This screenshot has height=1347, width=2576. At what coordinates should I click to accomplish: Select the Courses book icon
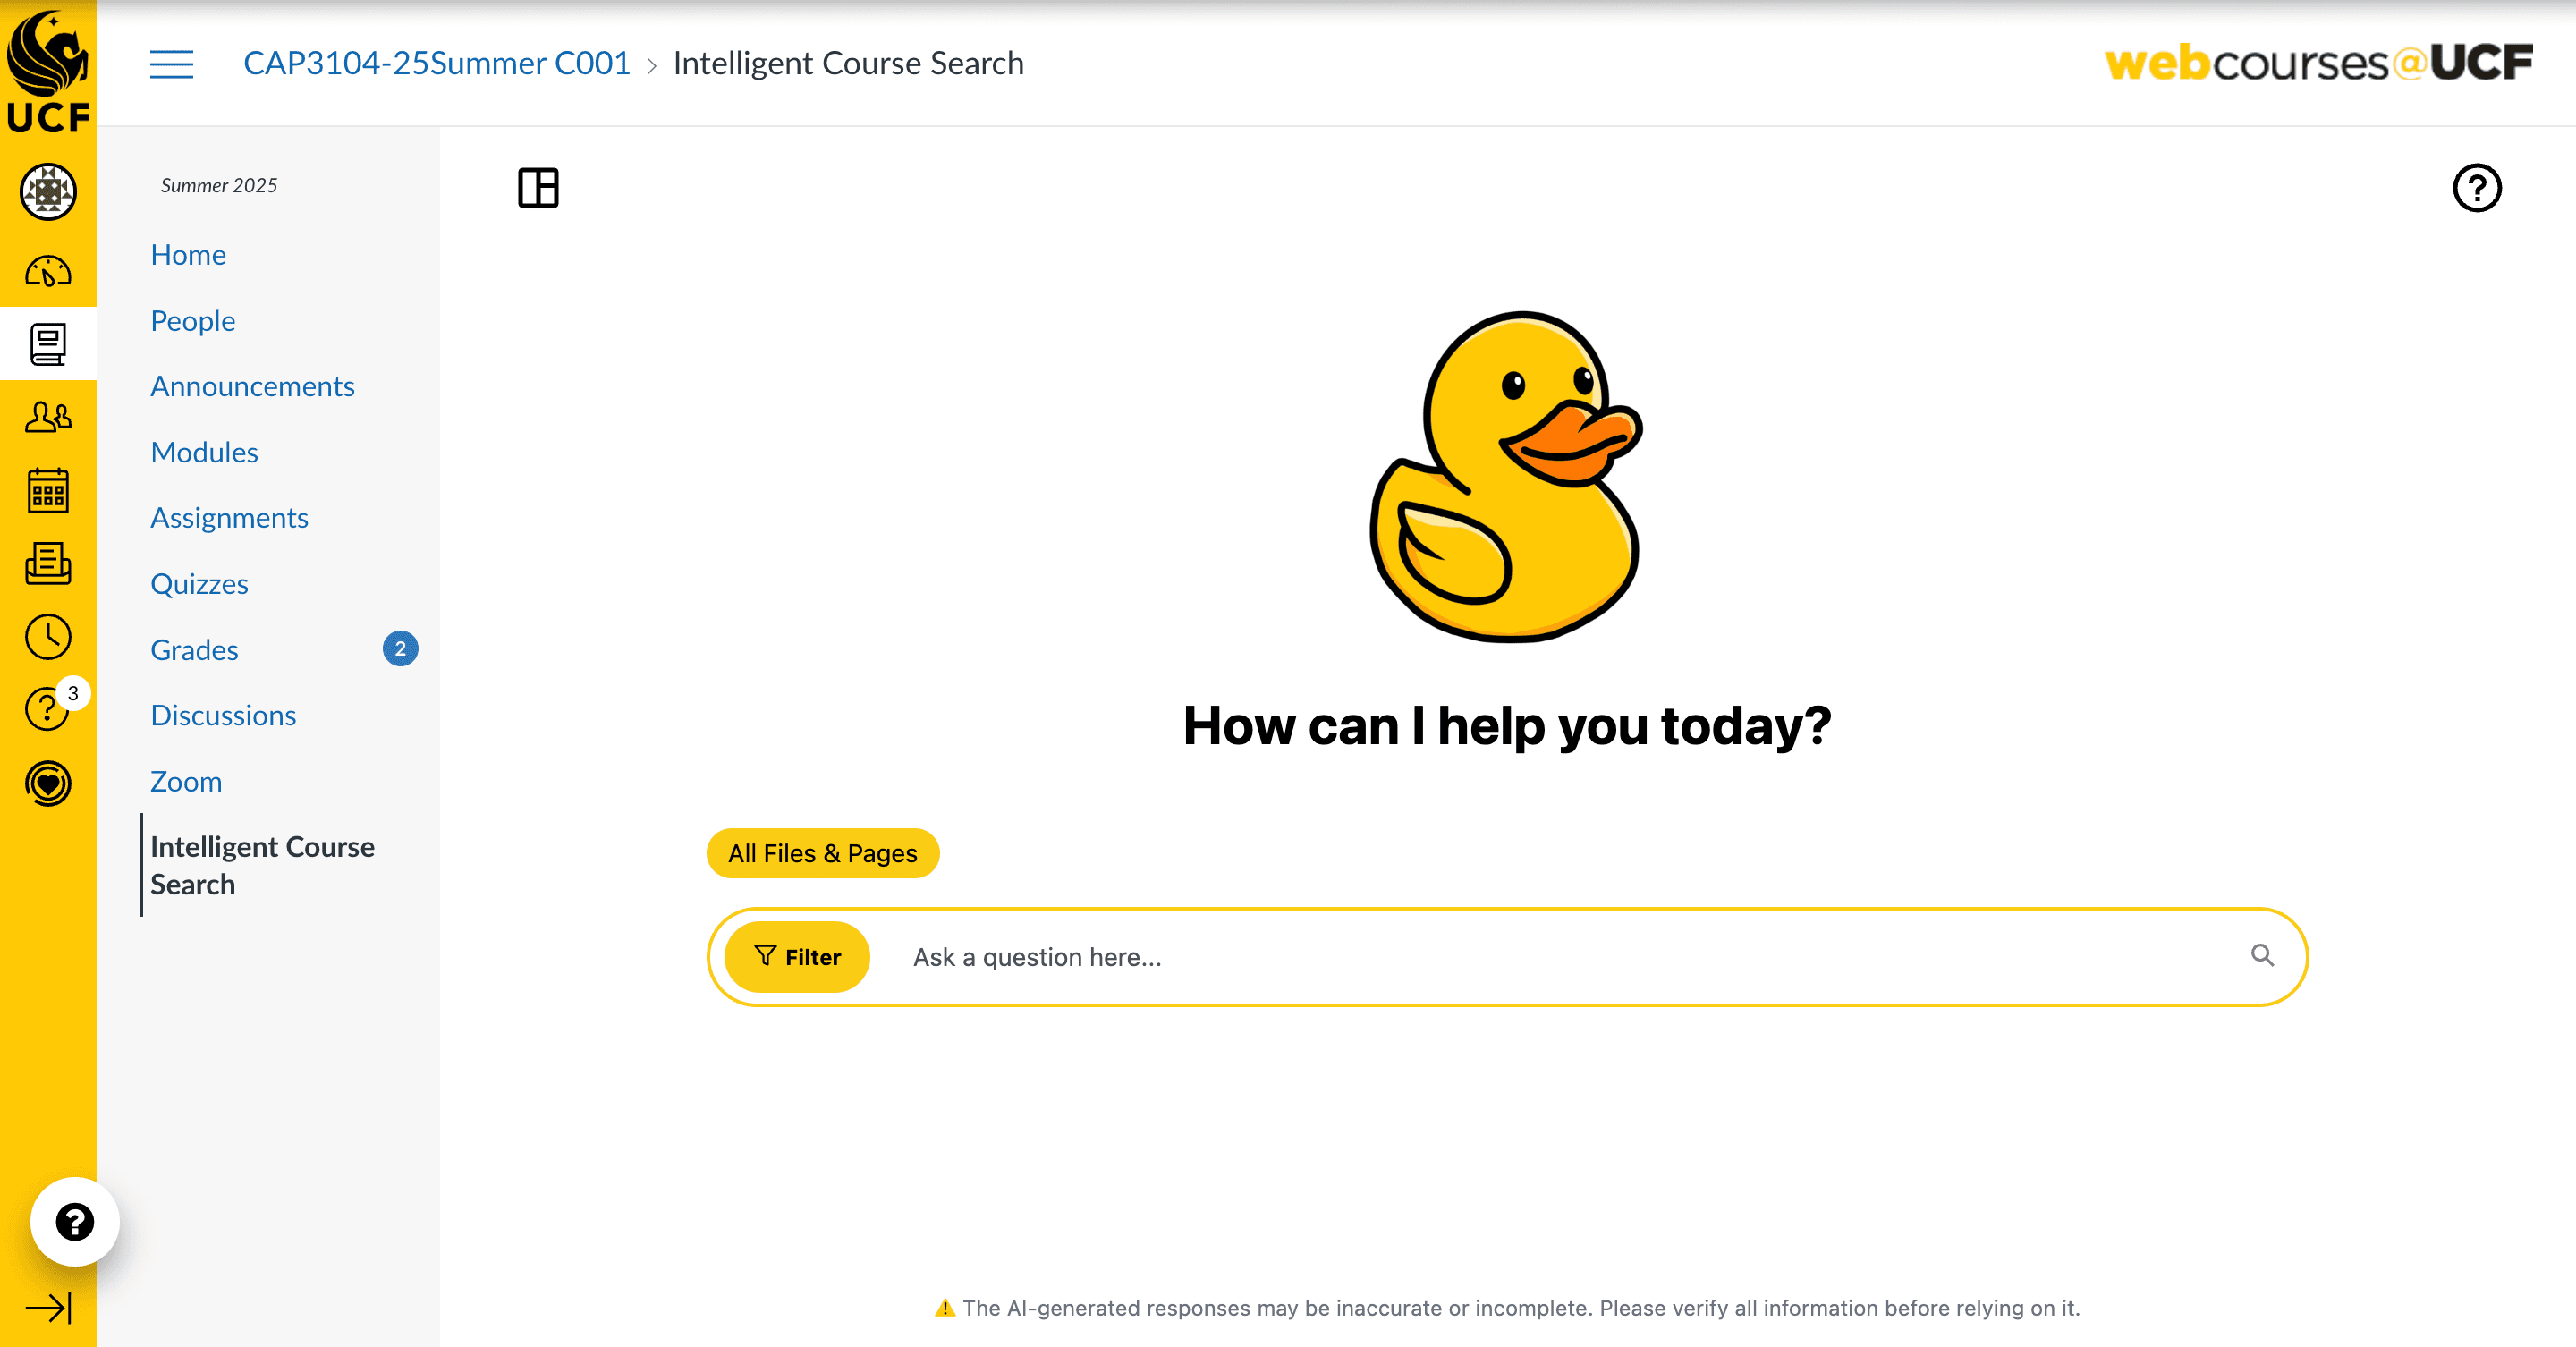48,344
